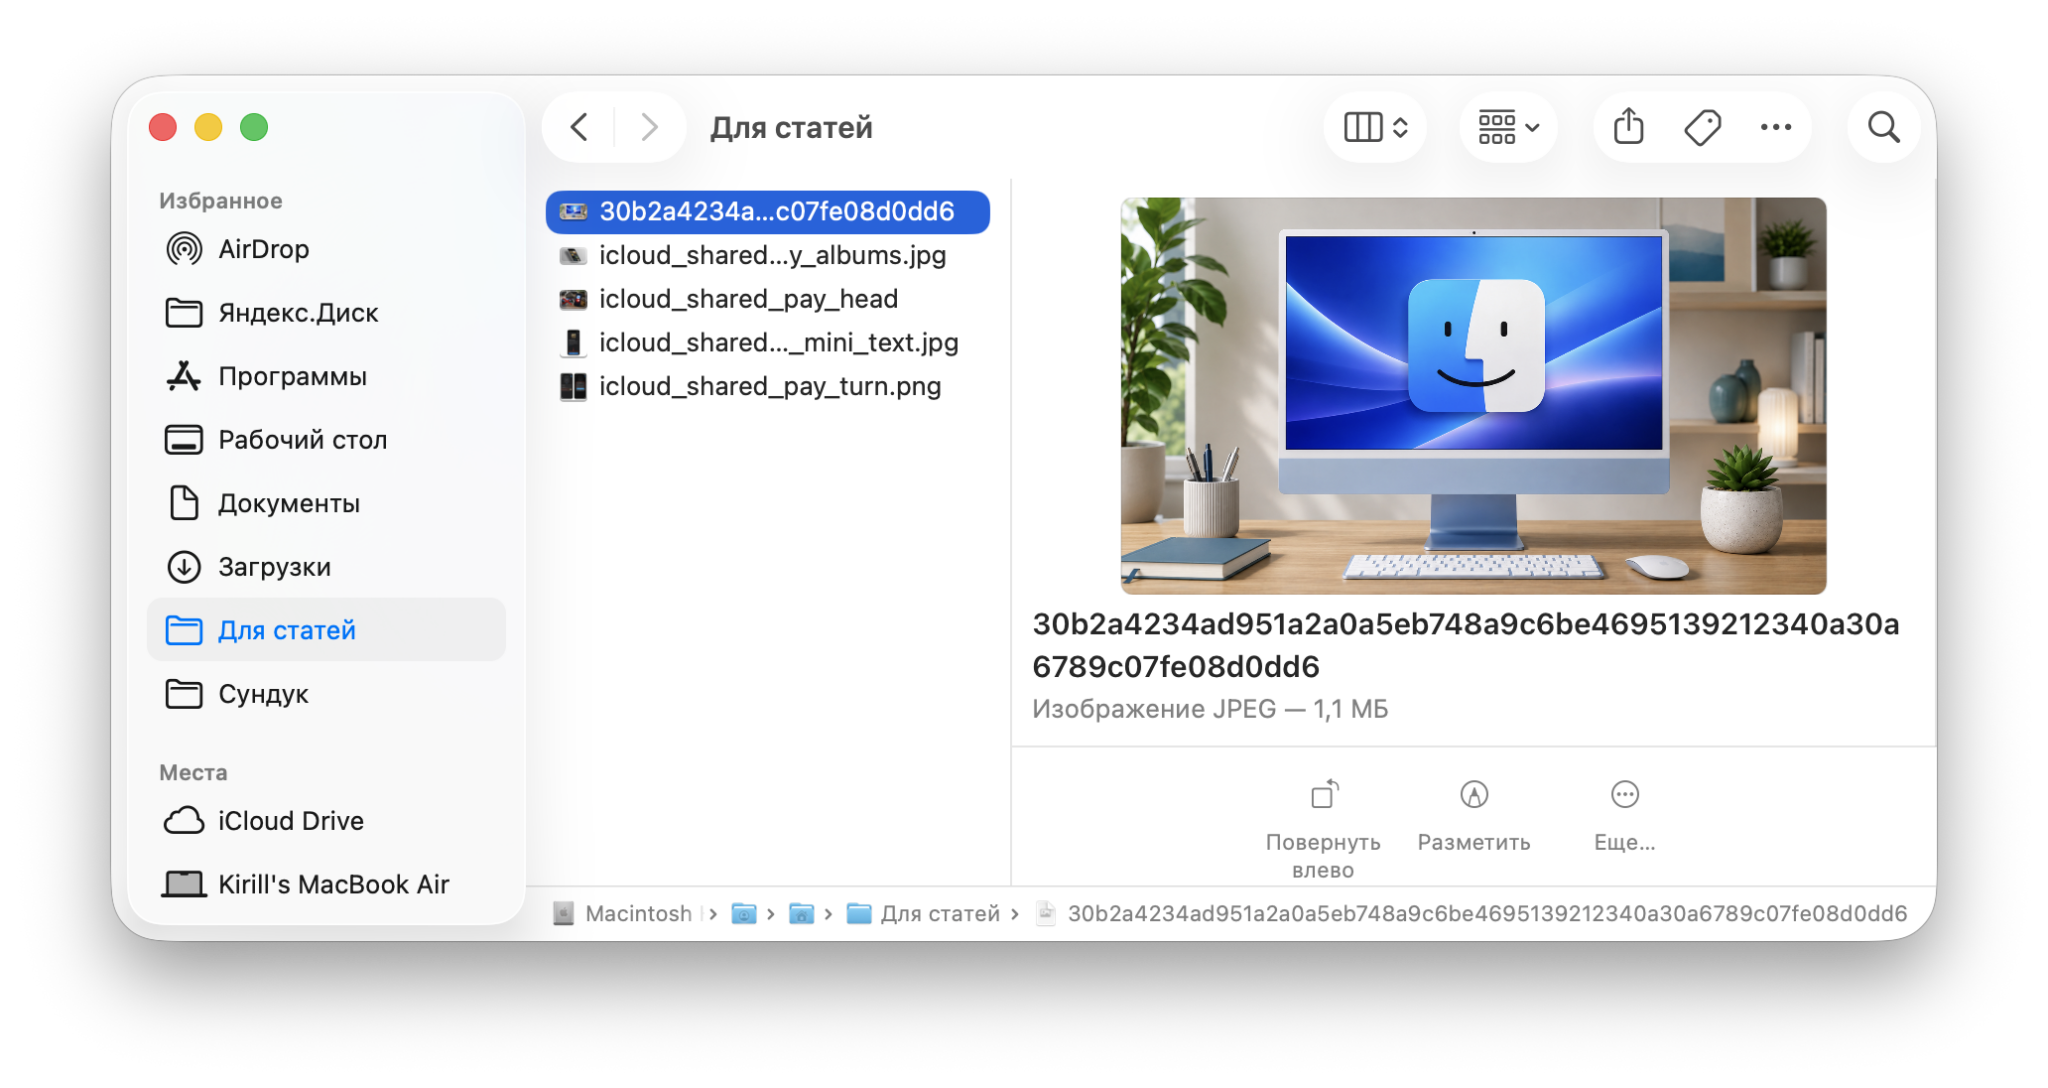
Task: Minimize the Finder window with yellow button
Action: 208,128
